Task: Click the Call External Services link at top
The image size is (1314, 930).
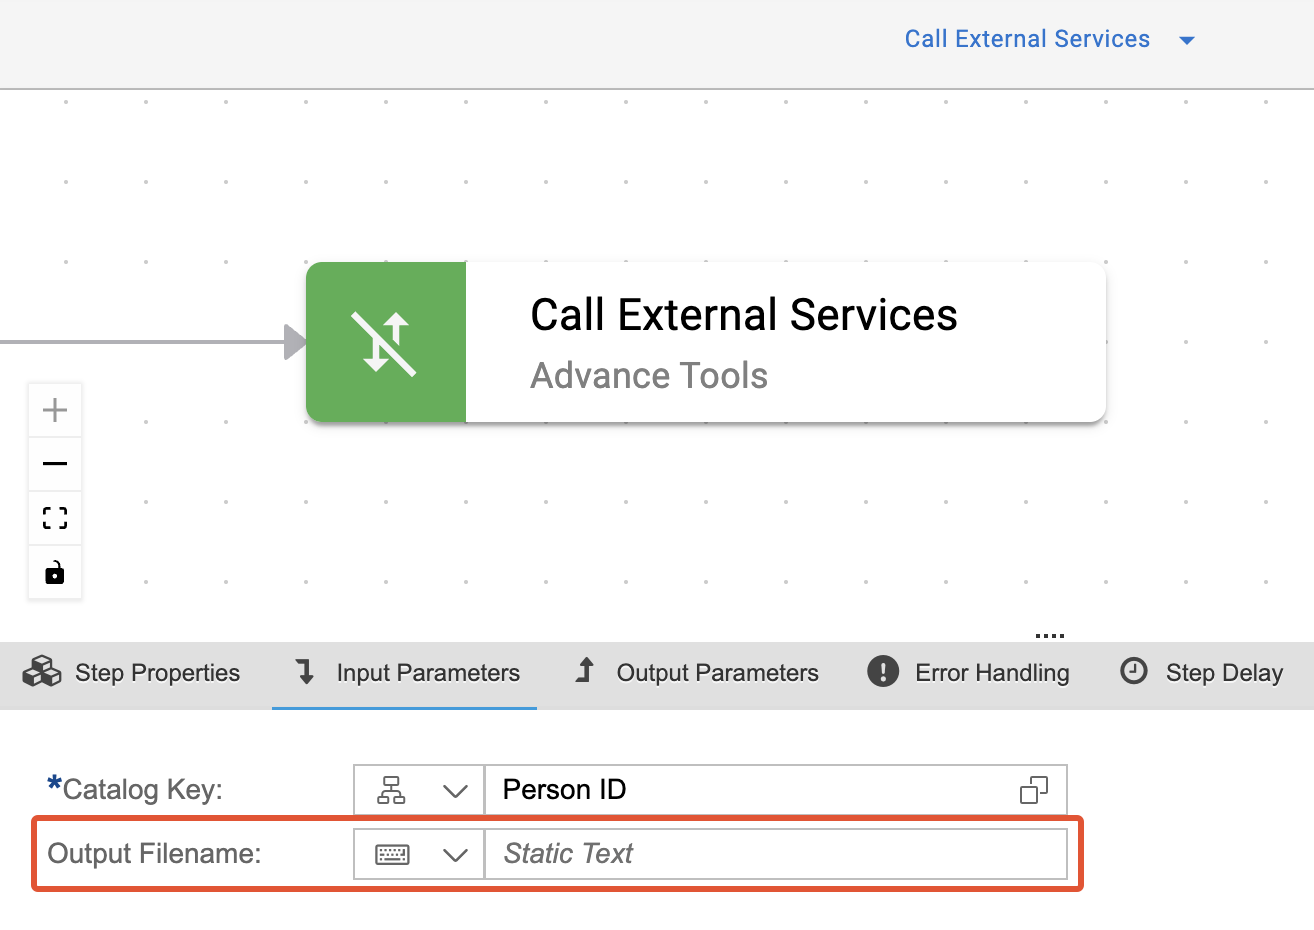Action: (x=1027, y=39)
